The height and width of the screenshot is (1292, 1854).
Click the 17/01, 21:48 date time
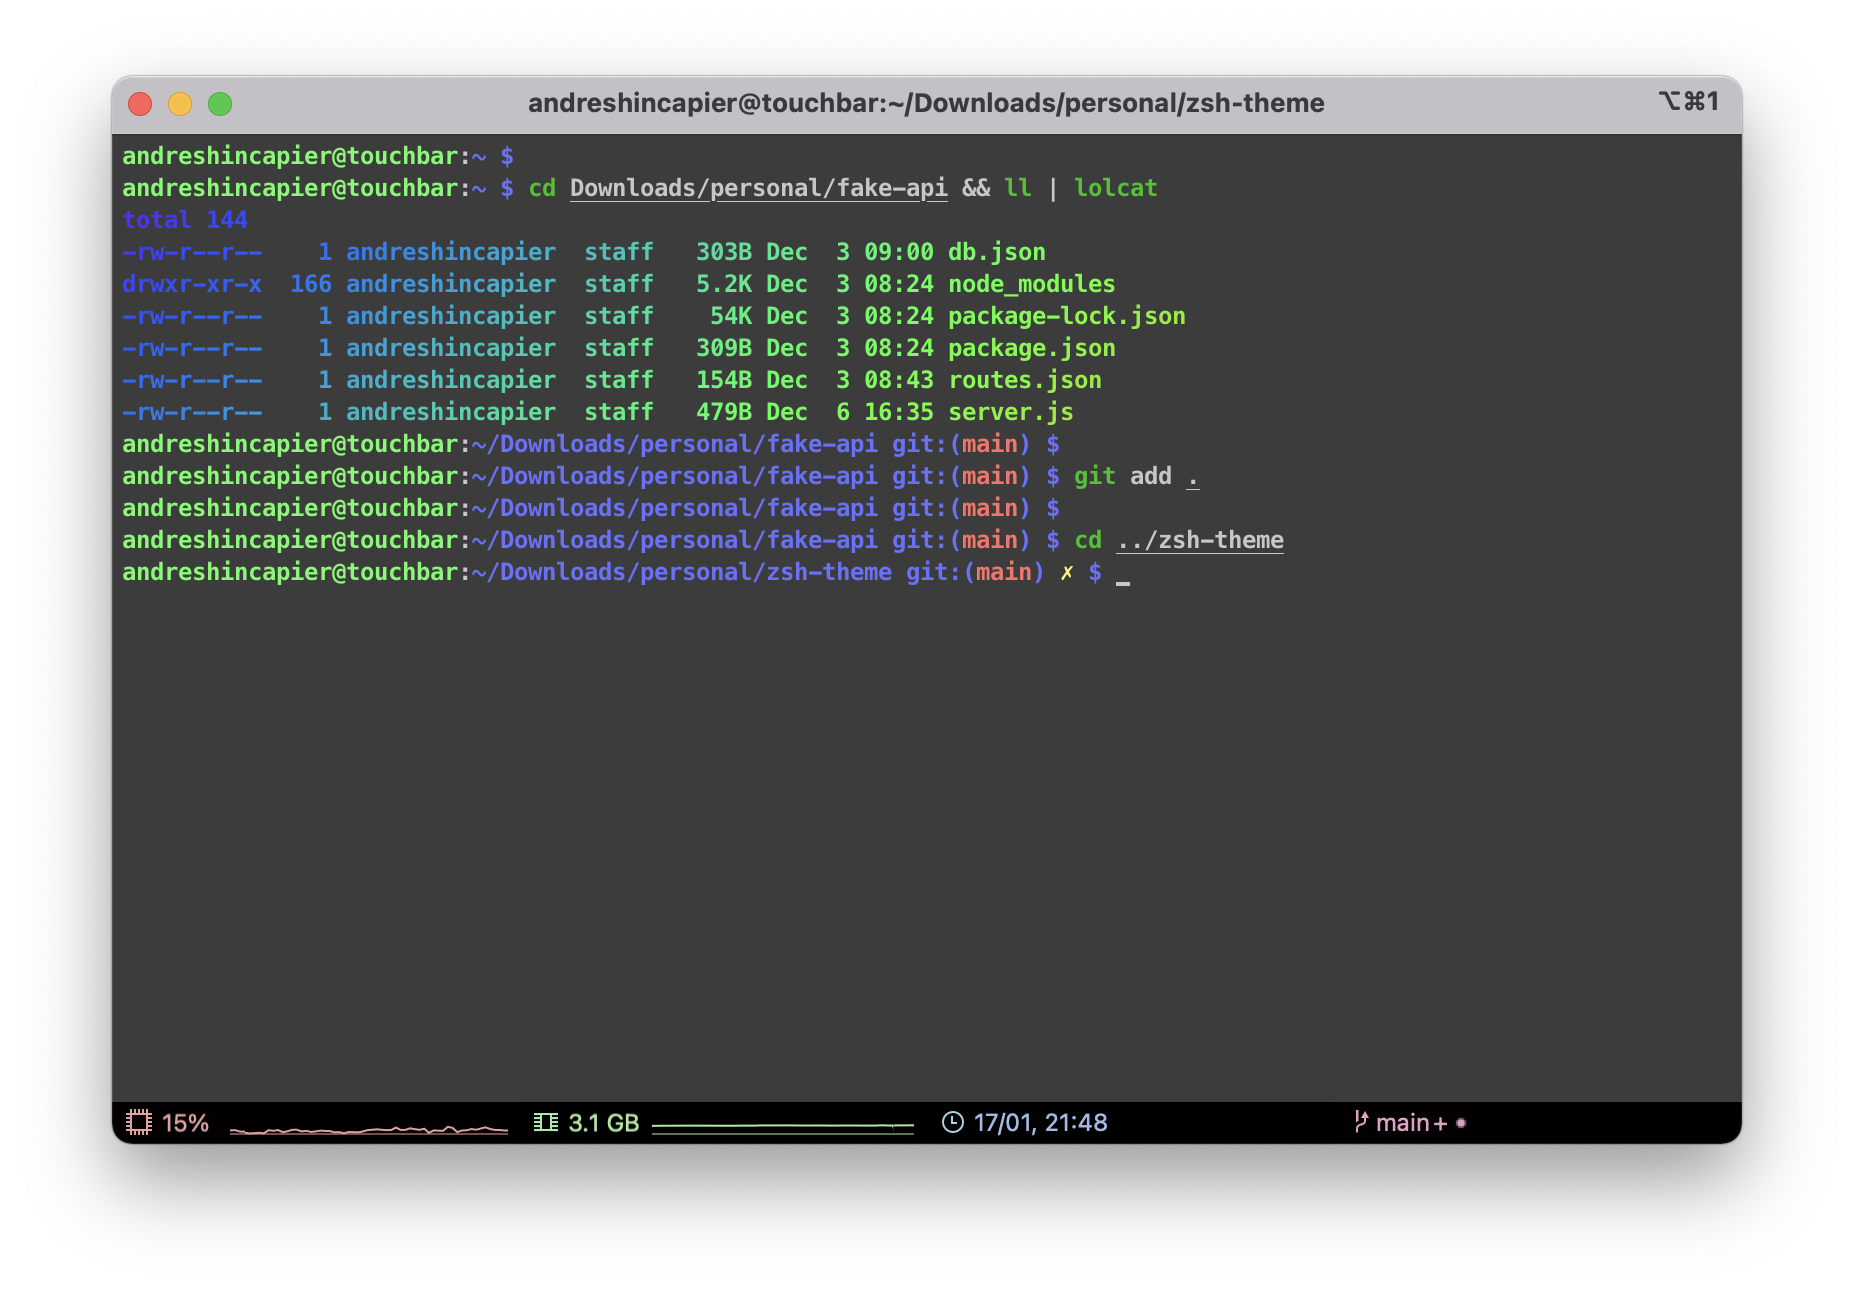coord(1040,1123)
